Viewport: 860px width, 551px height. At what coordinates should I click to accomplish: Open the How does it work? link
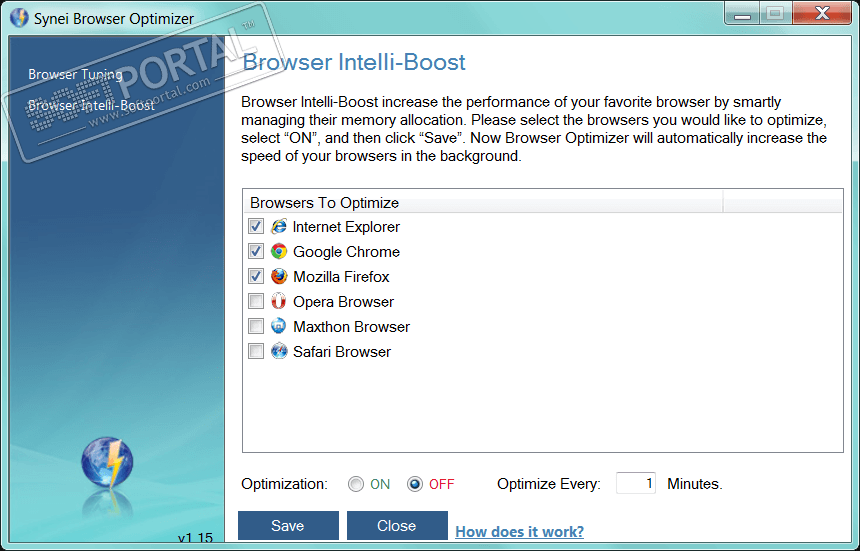click(x=519, y=532)
